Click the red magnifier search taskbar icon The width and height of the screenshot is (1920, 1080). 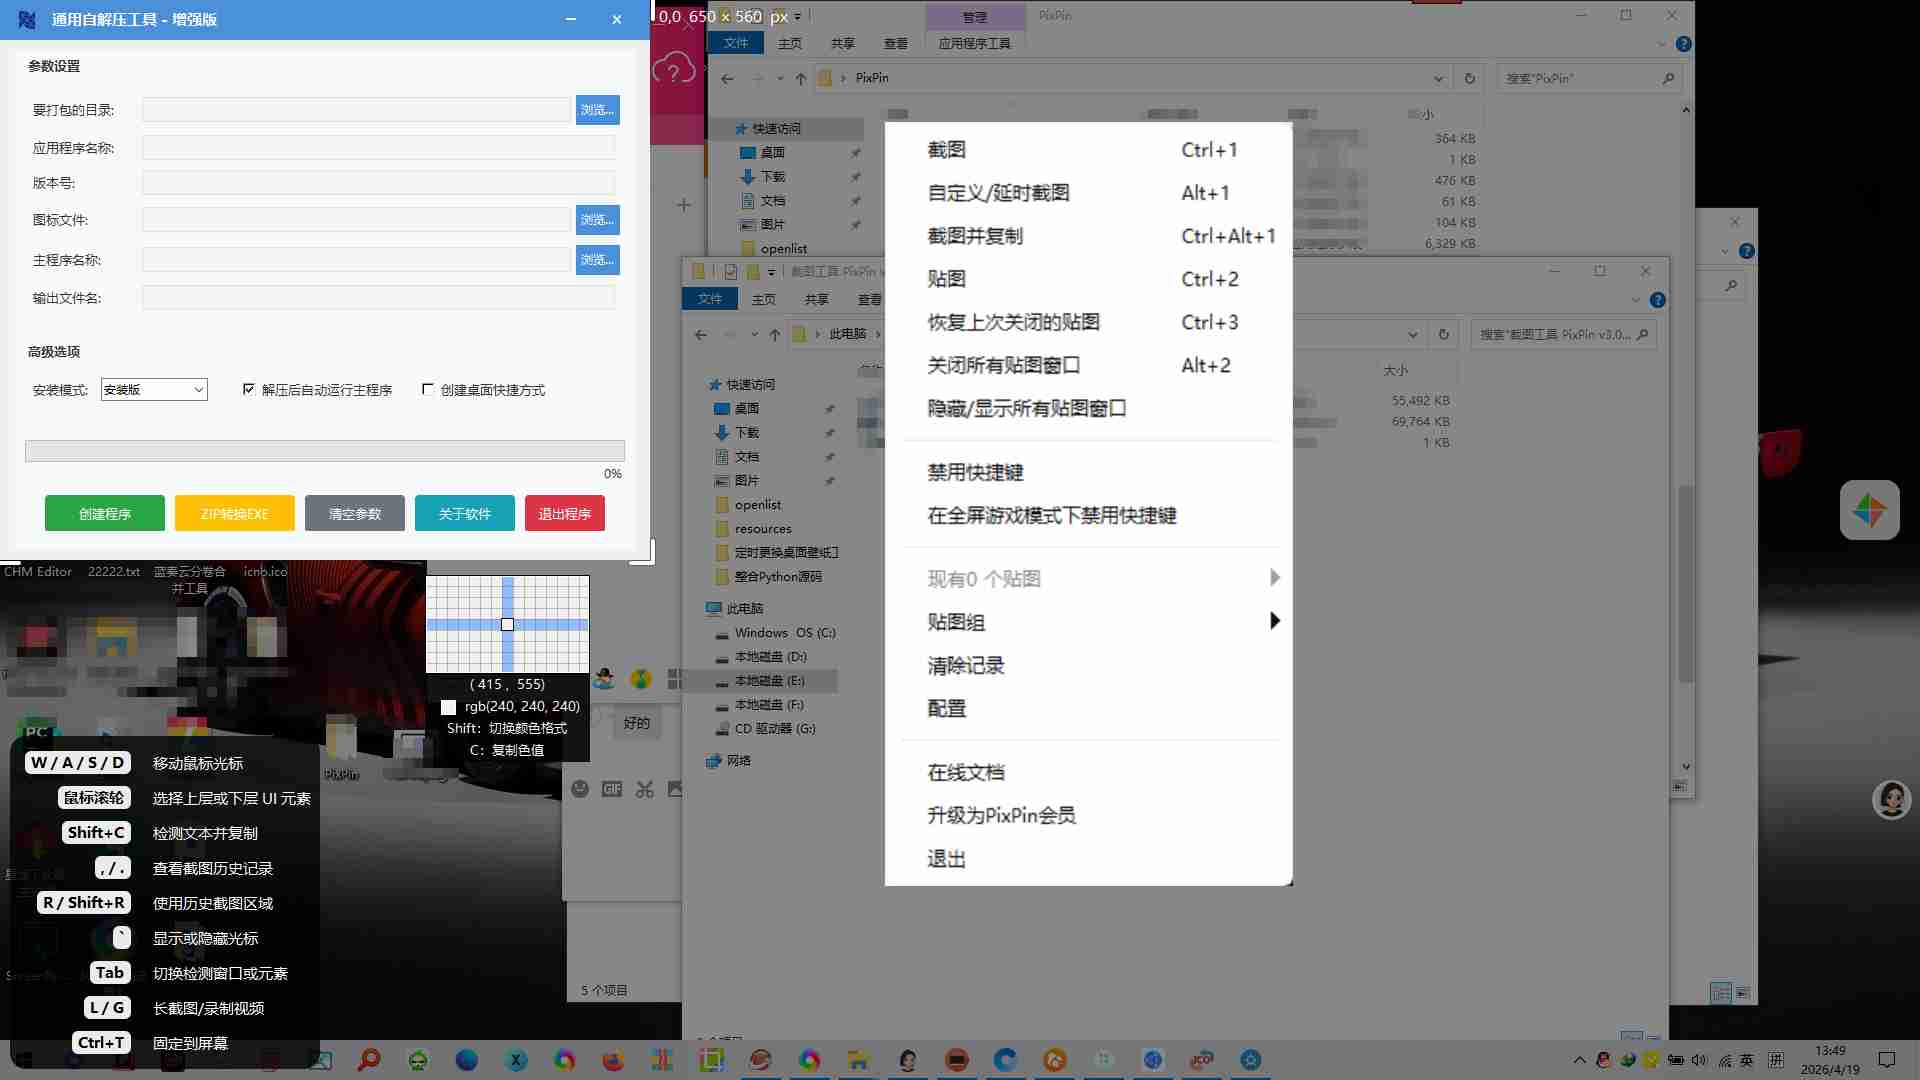tap(369, 1060)
